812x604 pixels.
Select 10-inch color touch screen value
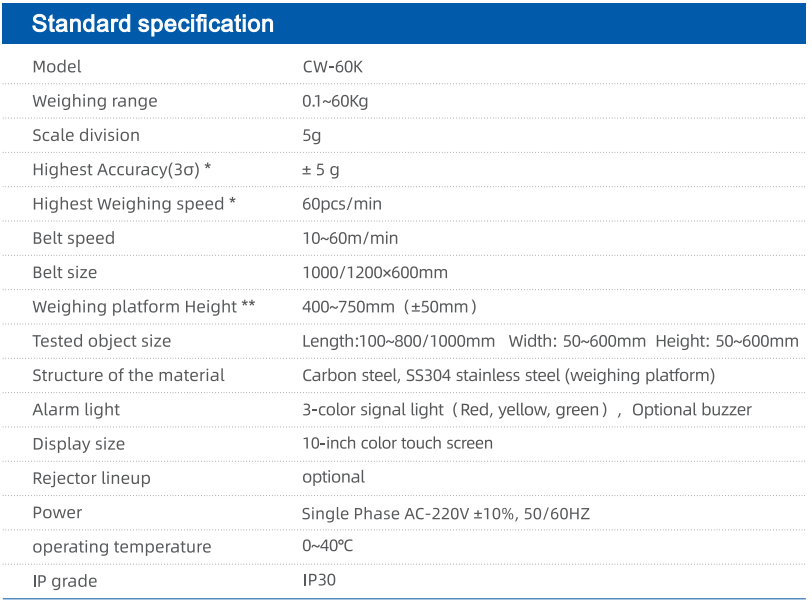coord(397,443)
